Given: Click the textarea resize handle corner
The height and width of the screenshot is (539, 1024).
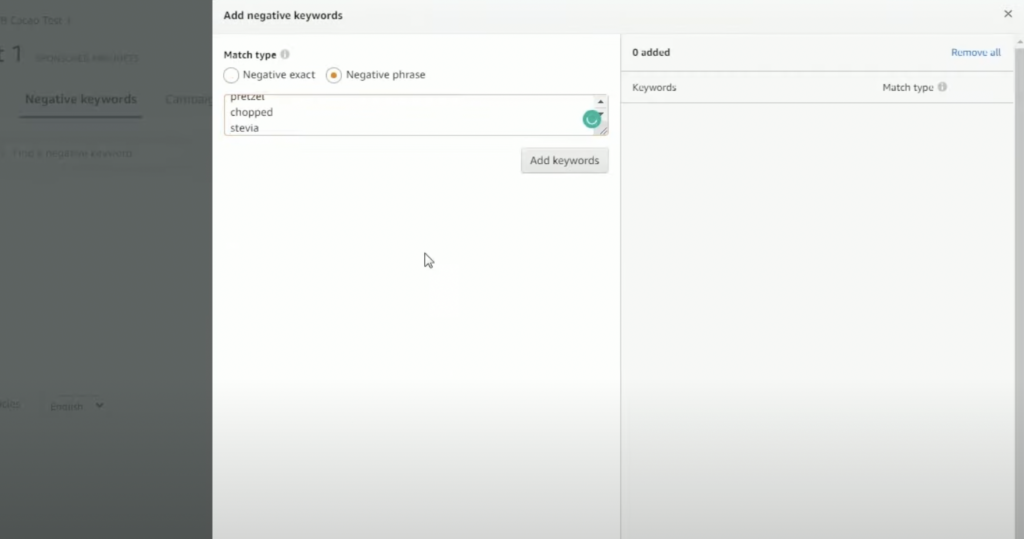Looking at the screenshot, I should [x=603, y=130].
